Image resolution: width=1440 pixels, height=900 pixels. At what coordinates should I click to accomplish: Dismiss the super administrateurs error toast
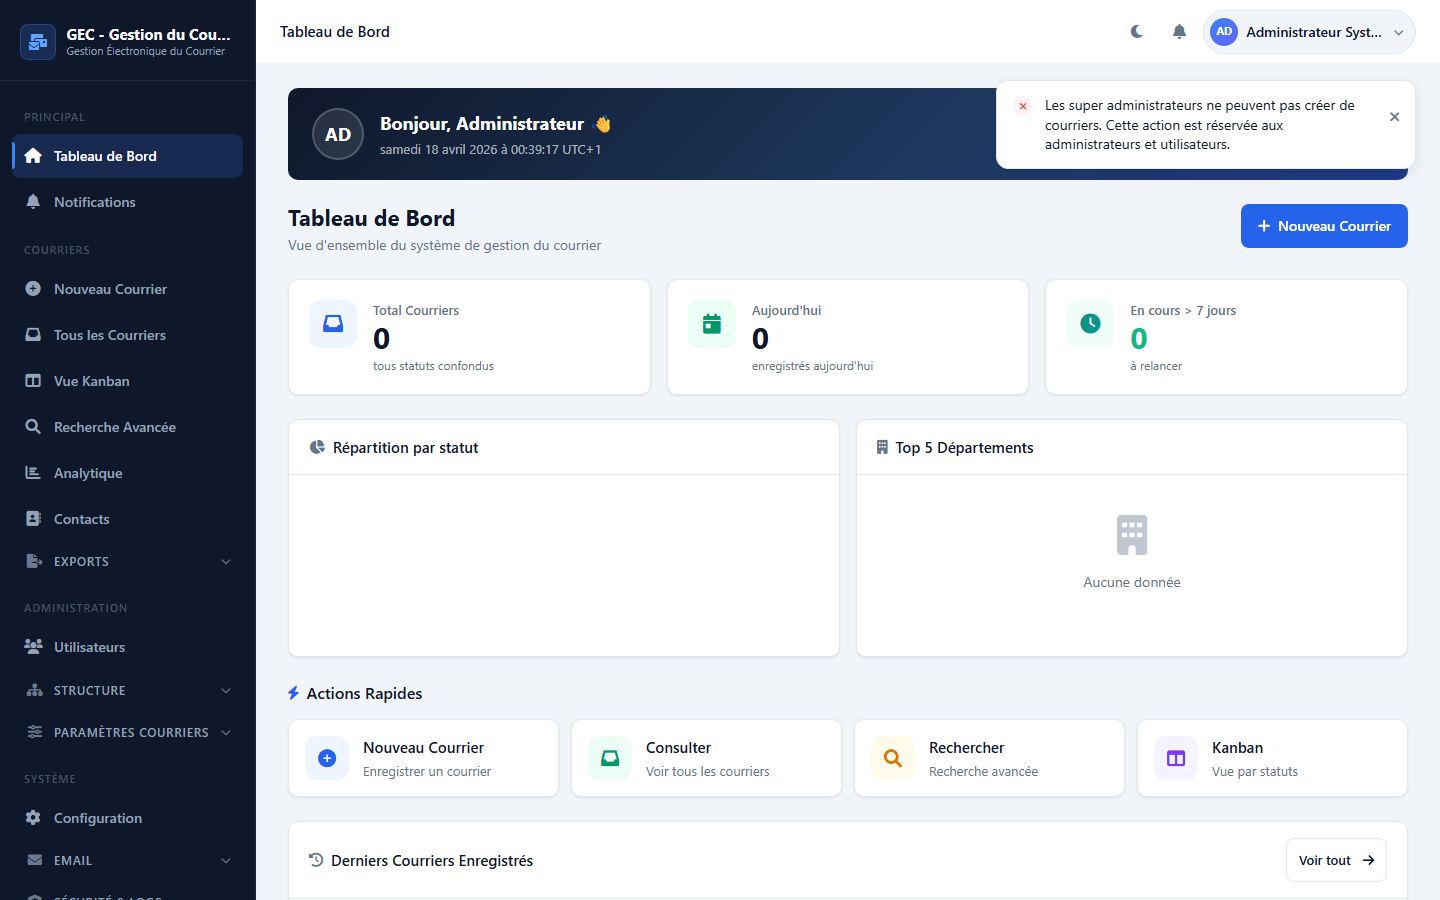point(1394,117)
